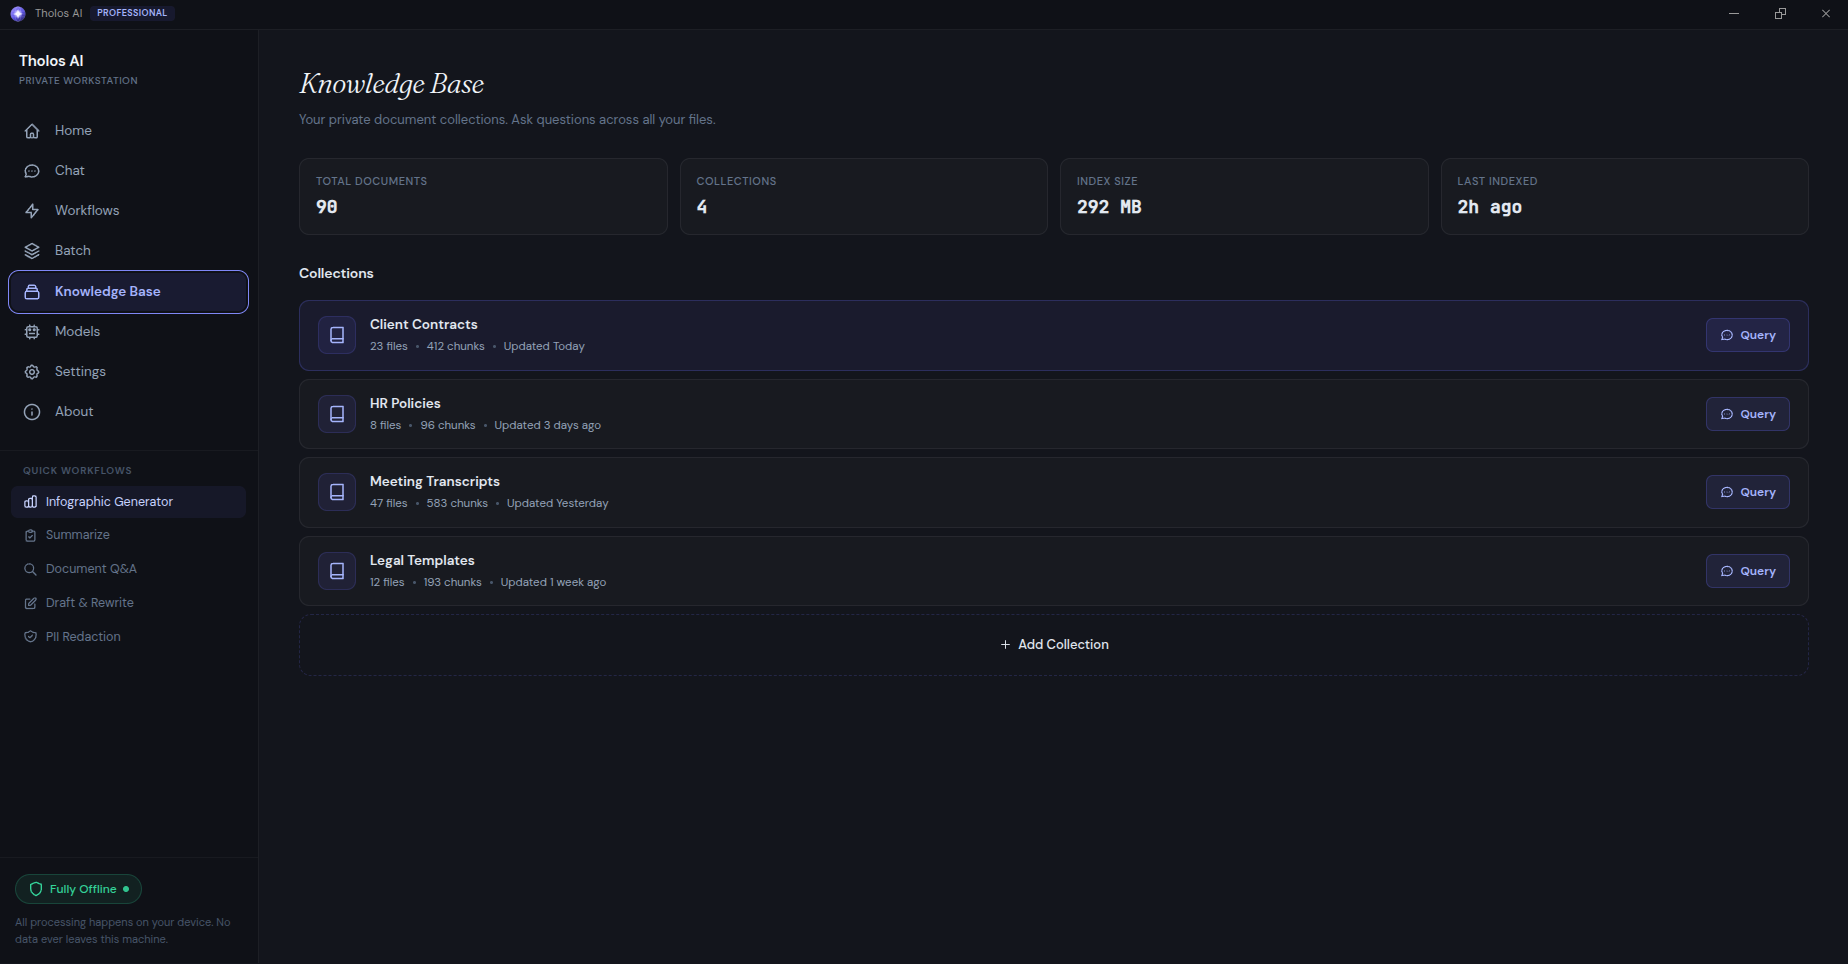The image size is (1848, 964).
Task: Click the About info icon
Action: [x=32, y=412]
